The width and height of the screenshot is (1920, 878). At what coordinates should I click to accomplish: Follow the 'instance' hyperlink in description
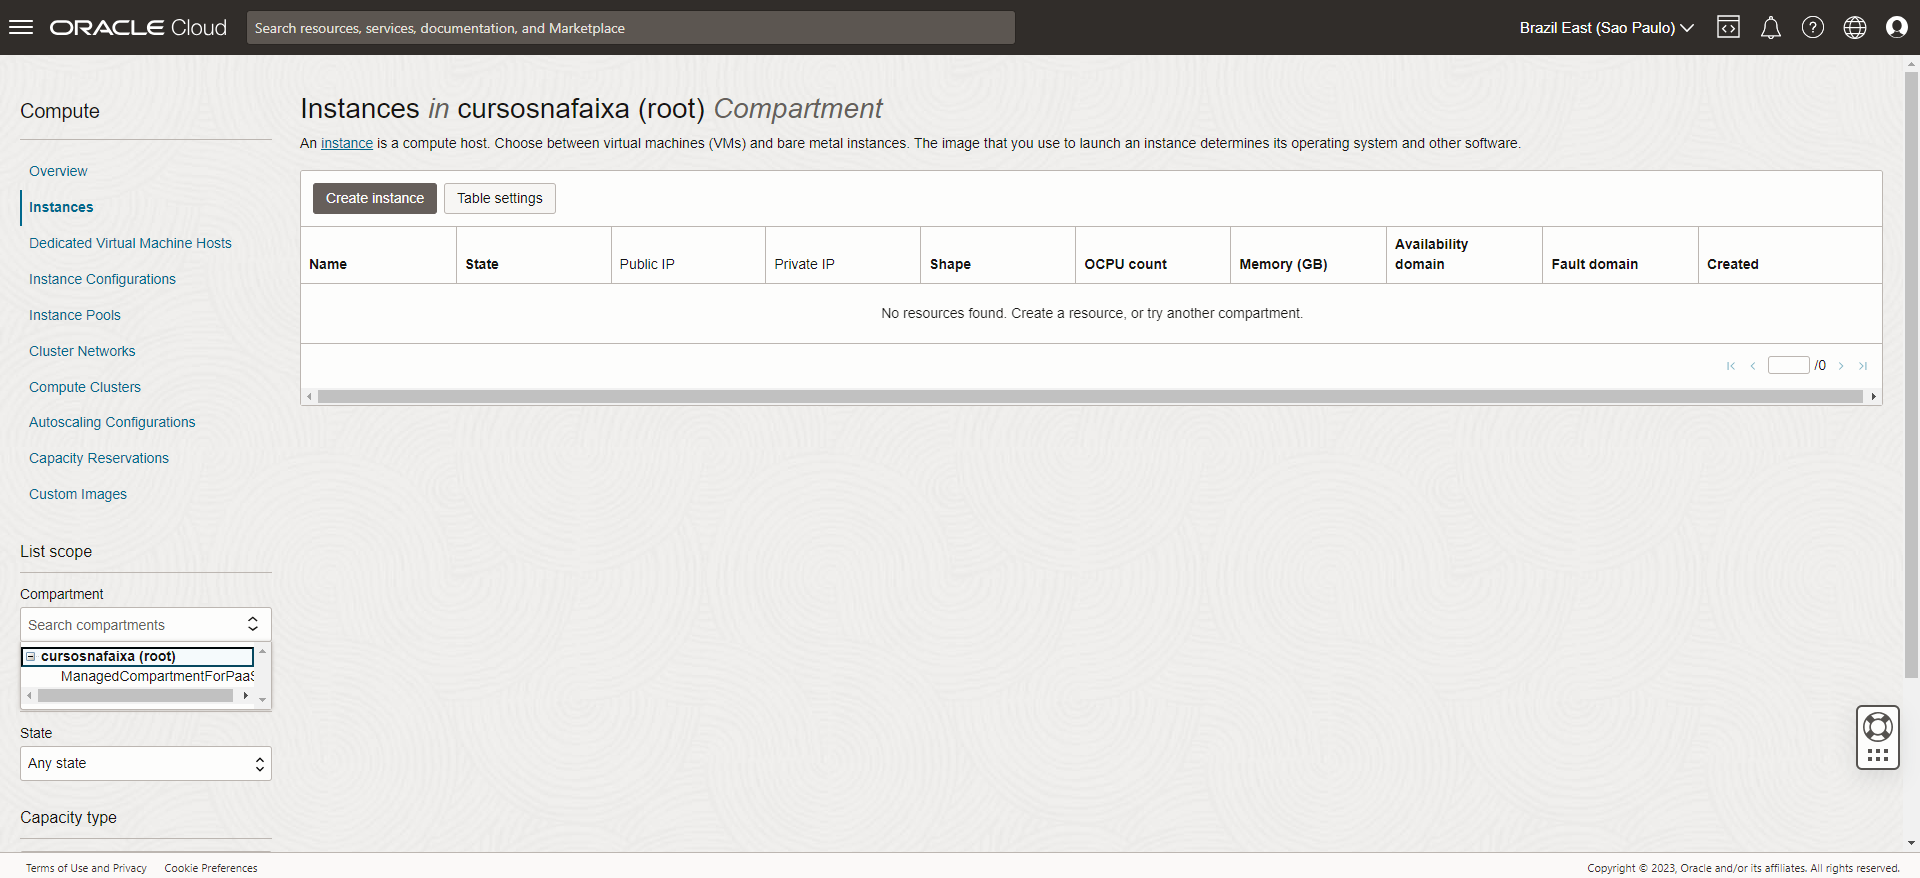tap(347, 143)
